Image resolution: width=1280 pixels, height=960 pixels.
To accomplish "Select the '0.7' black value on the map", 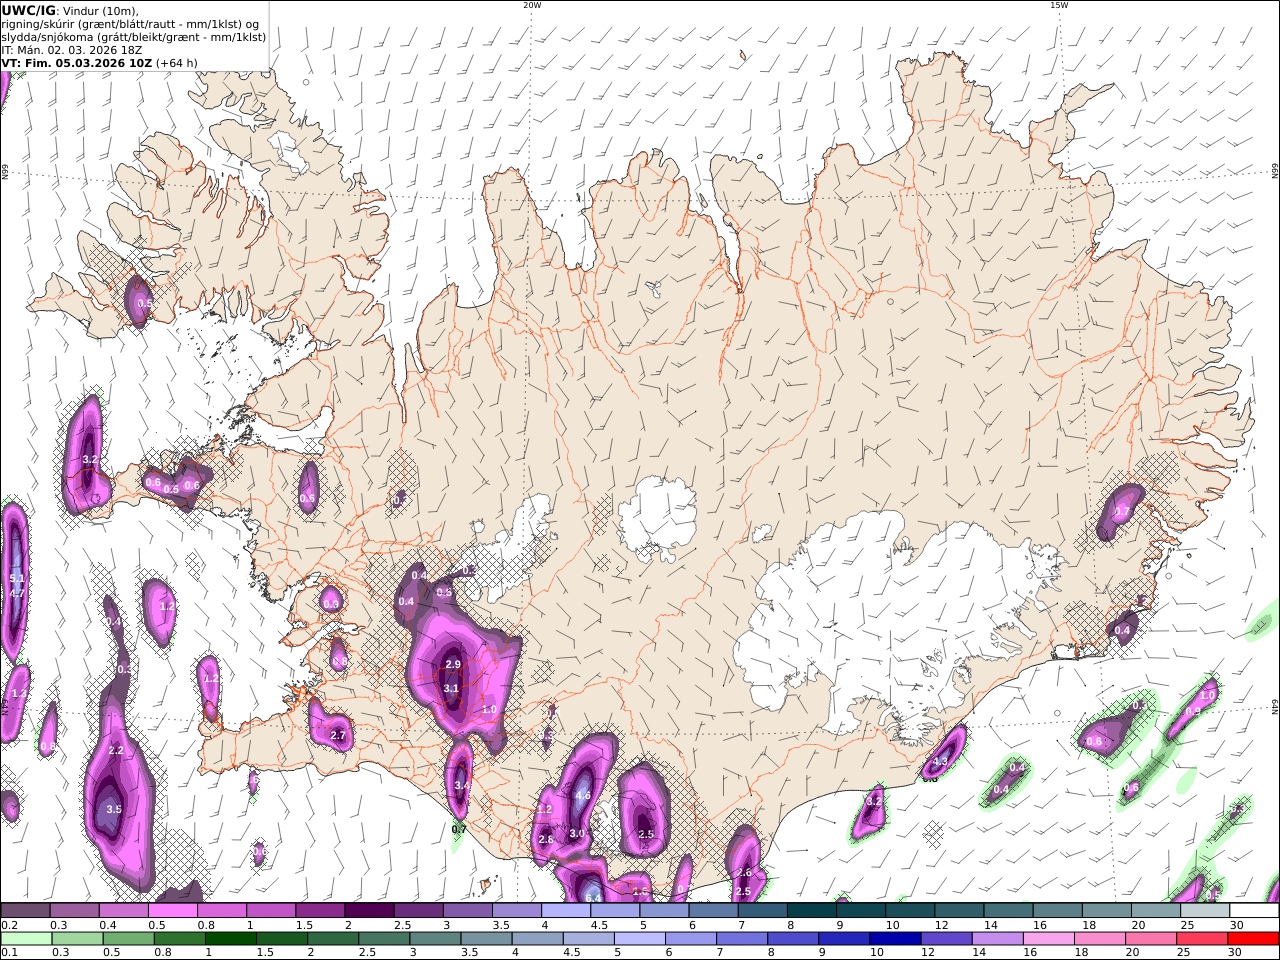I will 459,828.
